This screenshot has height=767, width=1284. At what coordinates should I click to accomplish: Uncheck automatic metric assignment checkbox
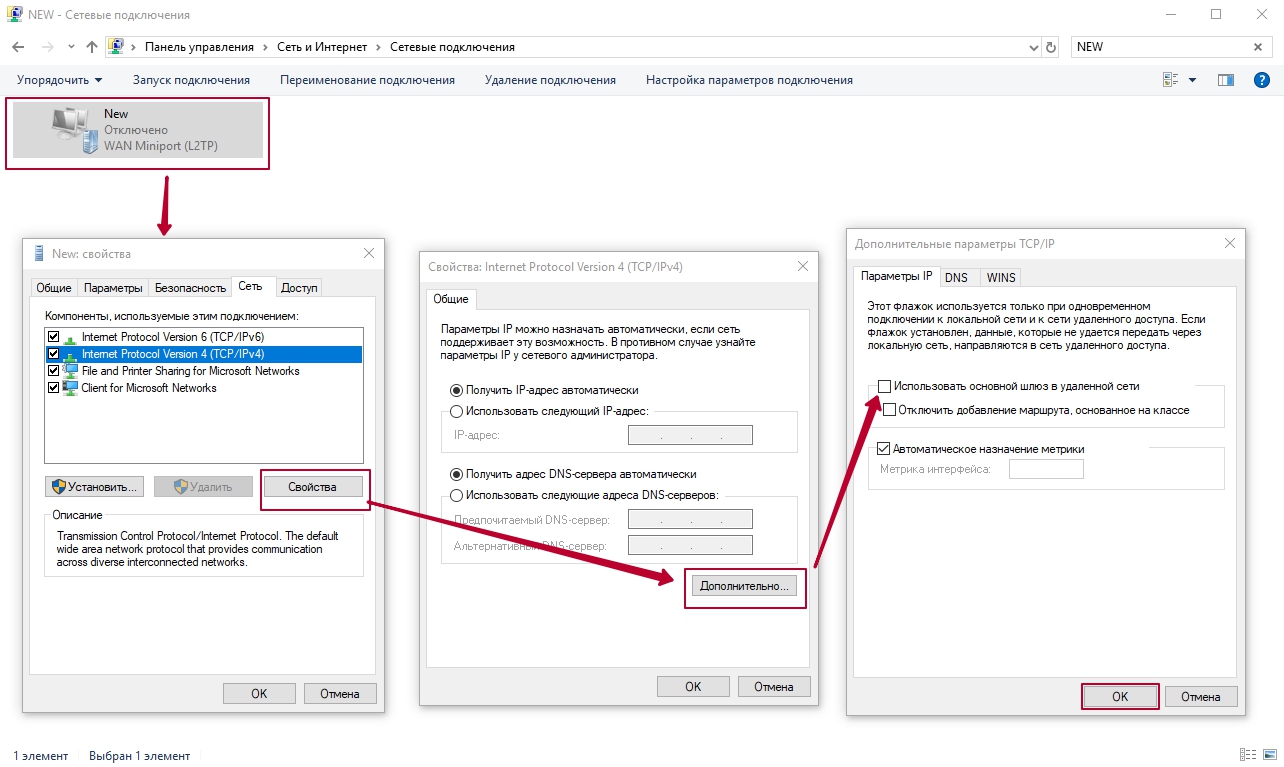[884, 449]
